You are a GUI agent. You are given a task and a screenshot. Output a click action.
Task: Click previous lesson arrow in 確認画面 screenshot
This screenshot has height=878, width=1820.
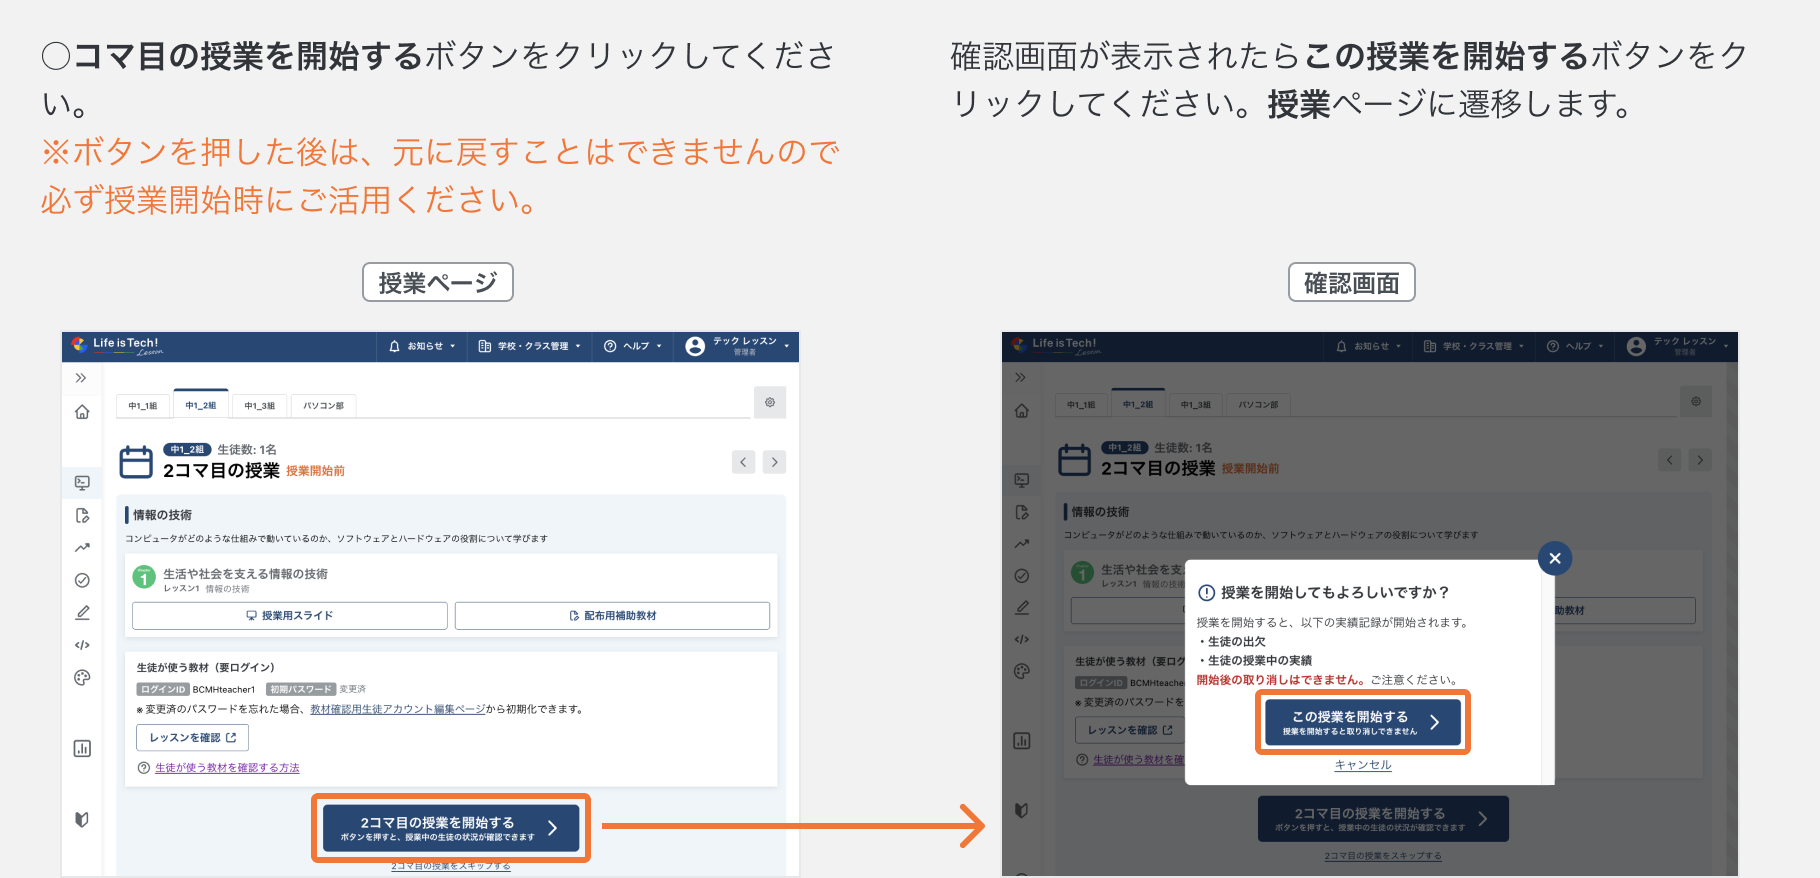point(1669,460)
